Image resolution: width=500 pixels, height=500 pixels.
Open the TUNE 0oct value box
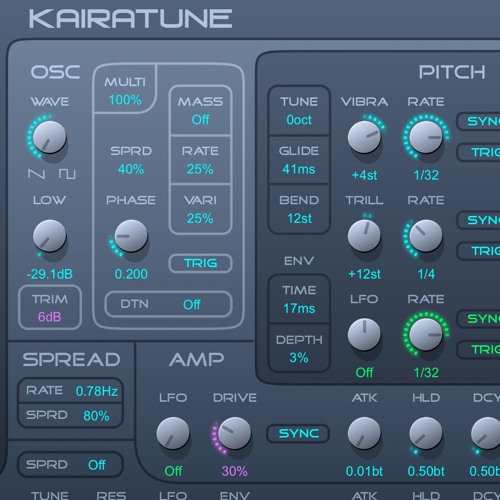point(299,111)
